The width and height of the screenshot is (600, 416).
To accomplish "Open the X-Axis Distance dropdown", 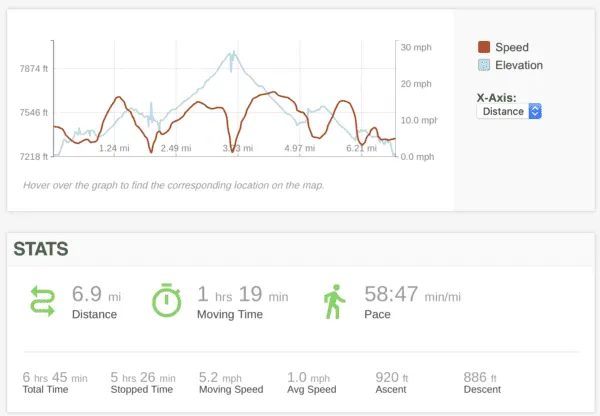I will (509, 111).
